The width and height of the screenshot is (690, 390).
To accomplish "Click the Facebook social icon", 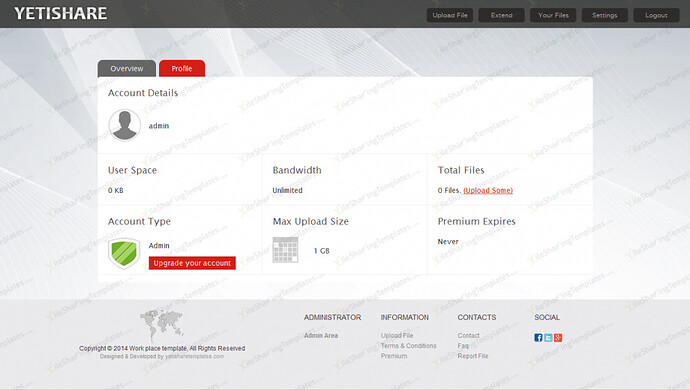I will tap(538, 338).
